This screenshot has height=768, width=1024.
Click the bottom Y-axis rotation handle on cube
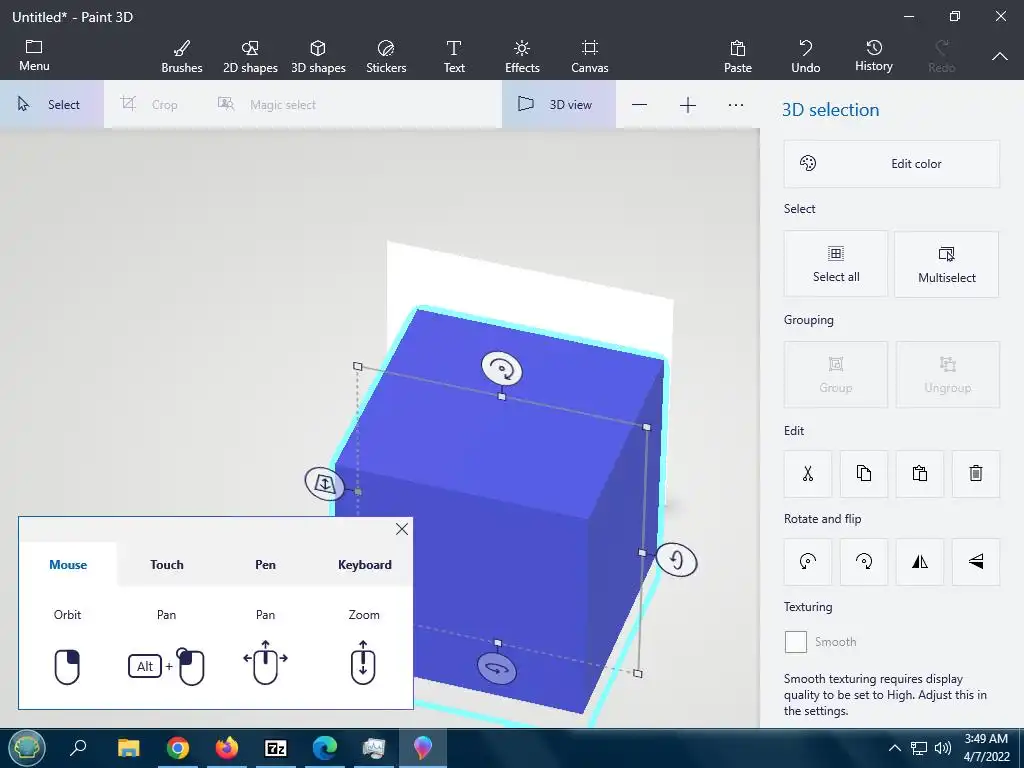[x=497, y=668]
